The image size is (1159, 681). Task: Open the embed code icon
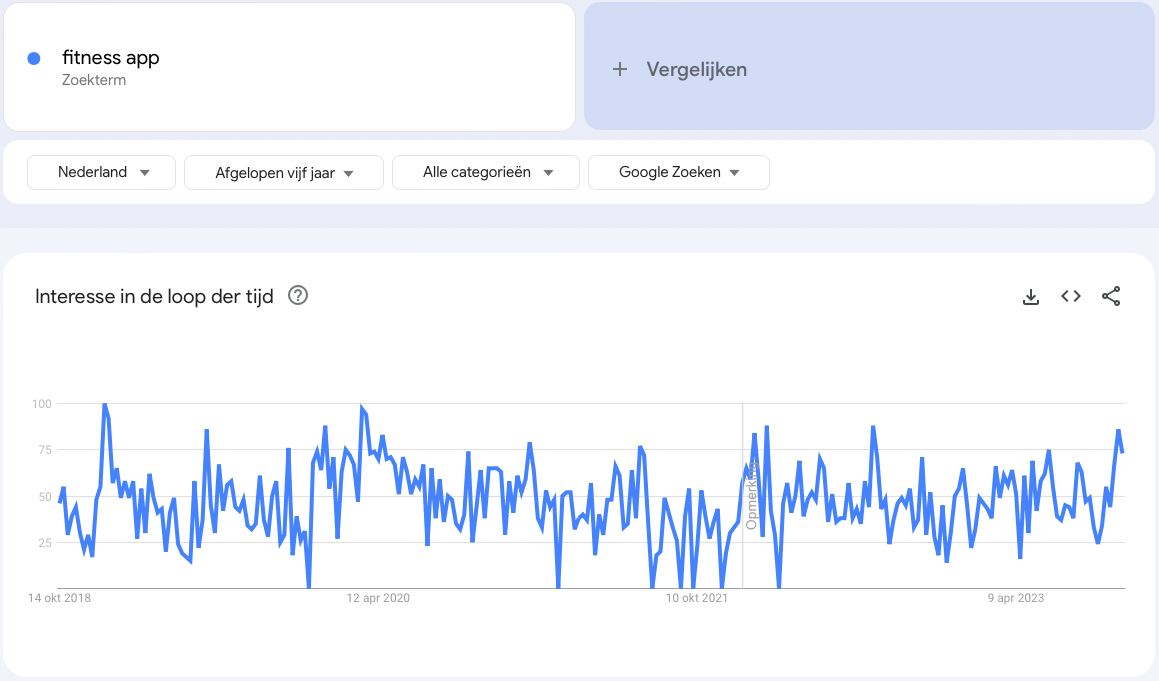(x=1071, y=296)
